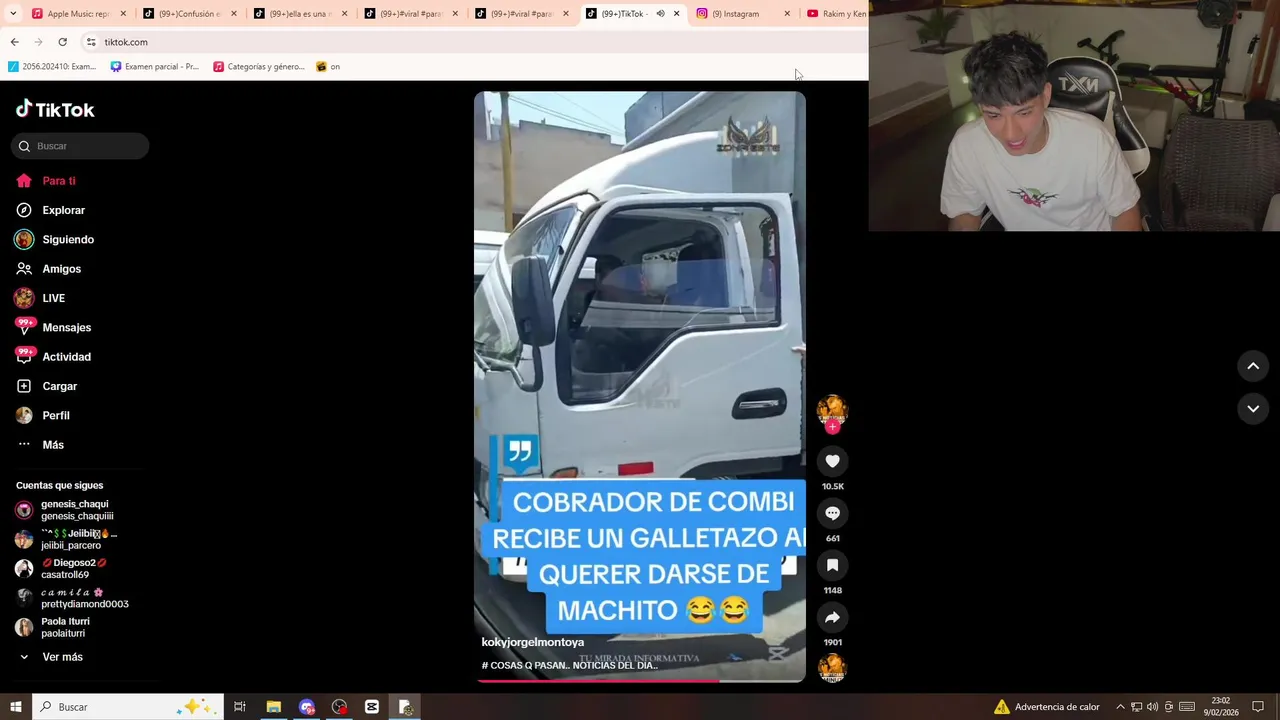The image size is (1280, 720).
Task: Open the Advertencia de calor weather widget
Action: [1047, 707]
